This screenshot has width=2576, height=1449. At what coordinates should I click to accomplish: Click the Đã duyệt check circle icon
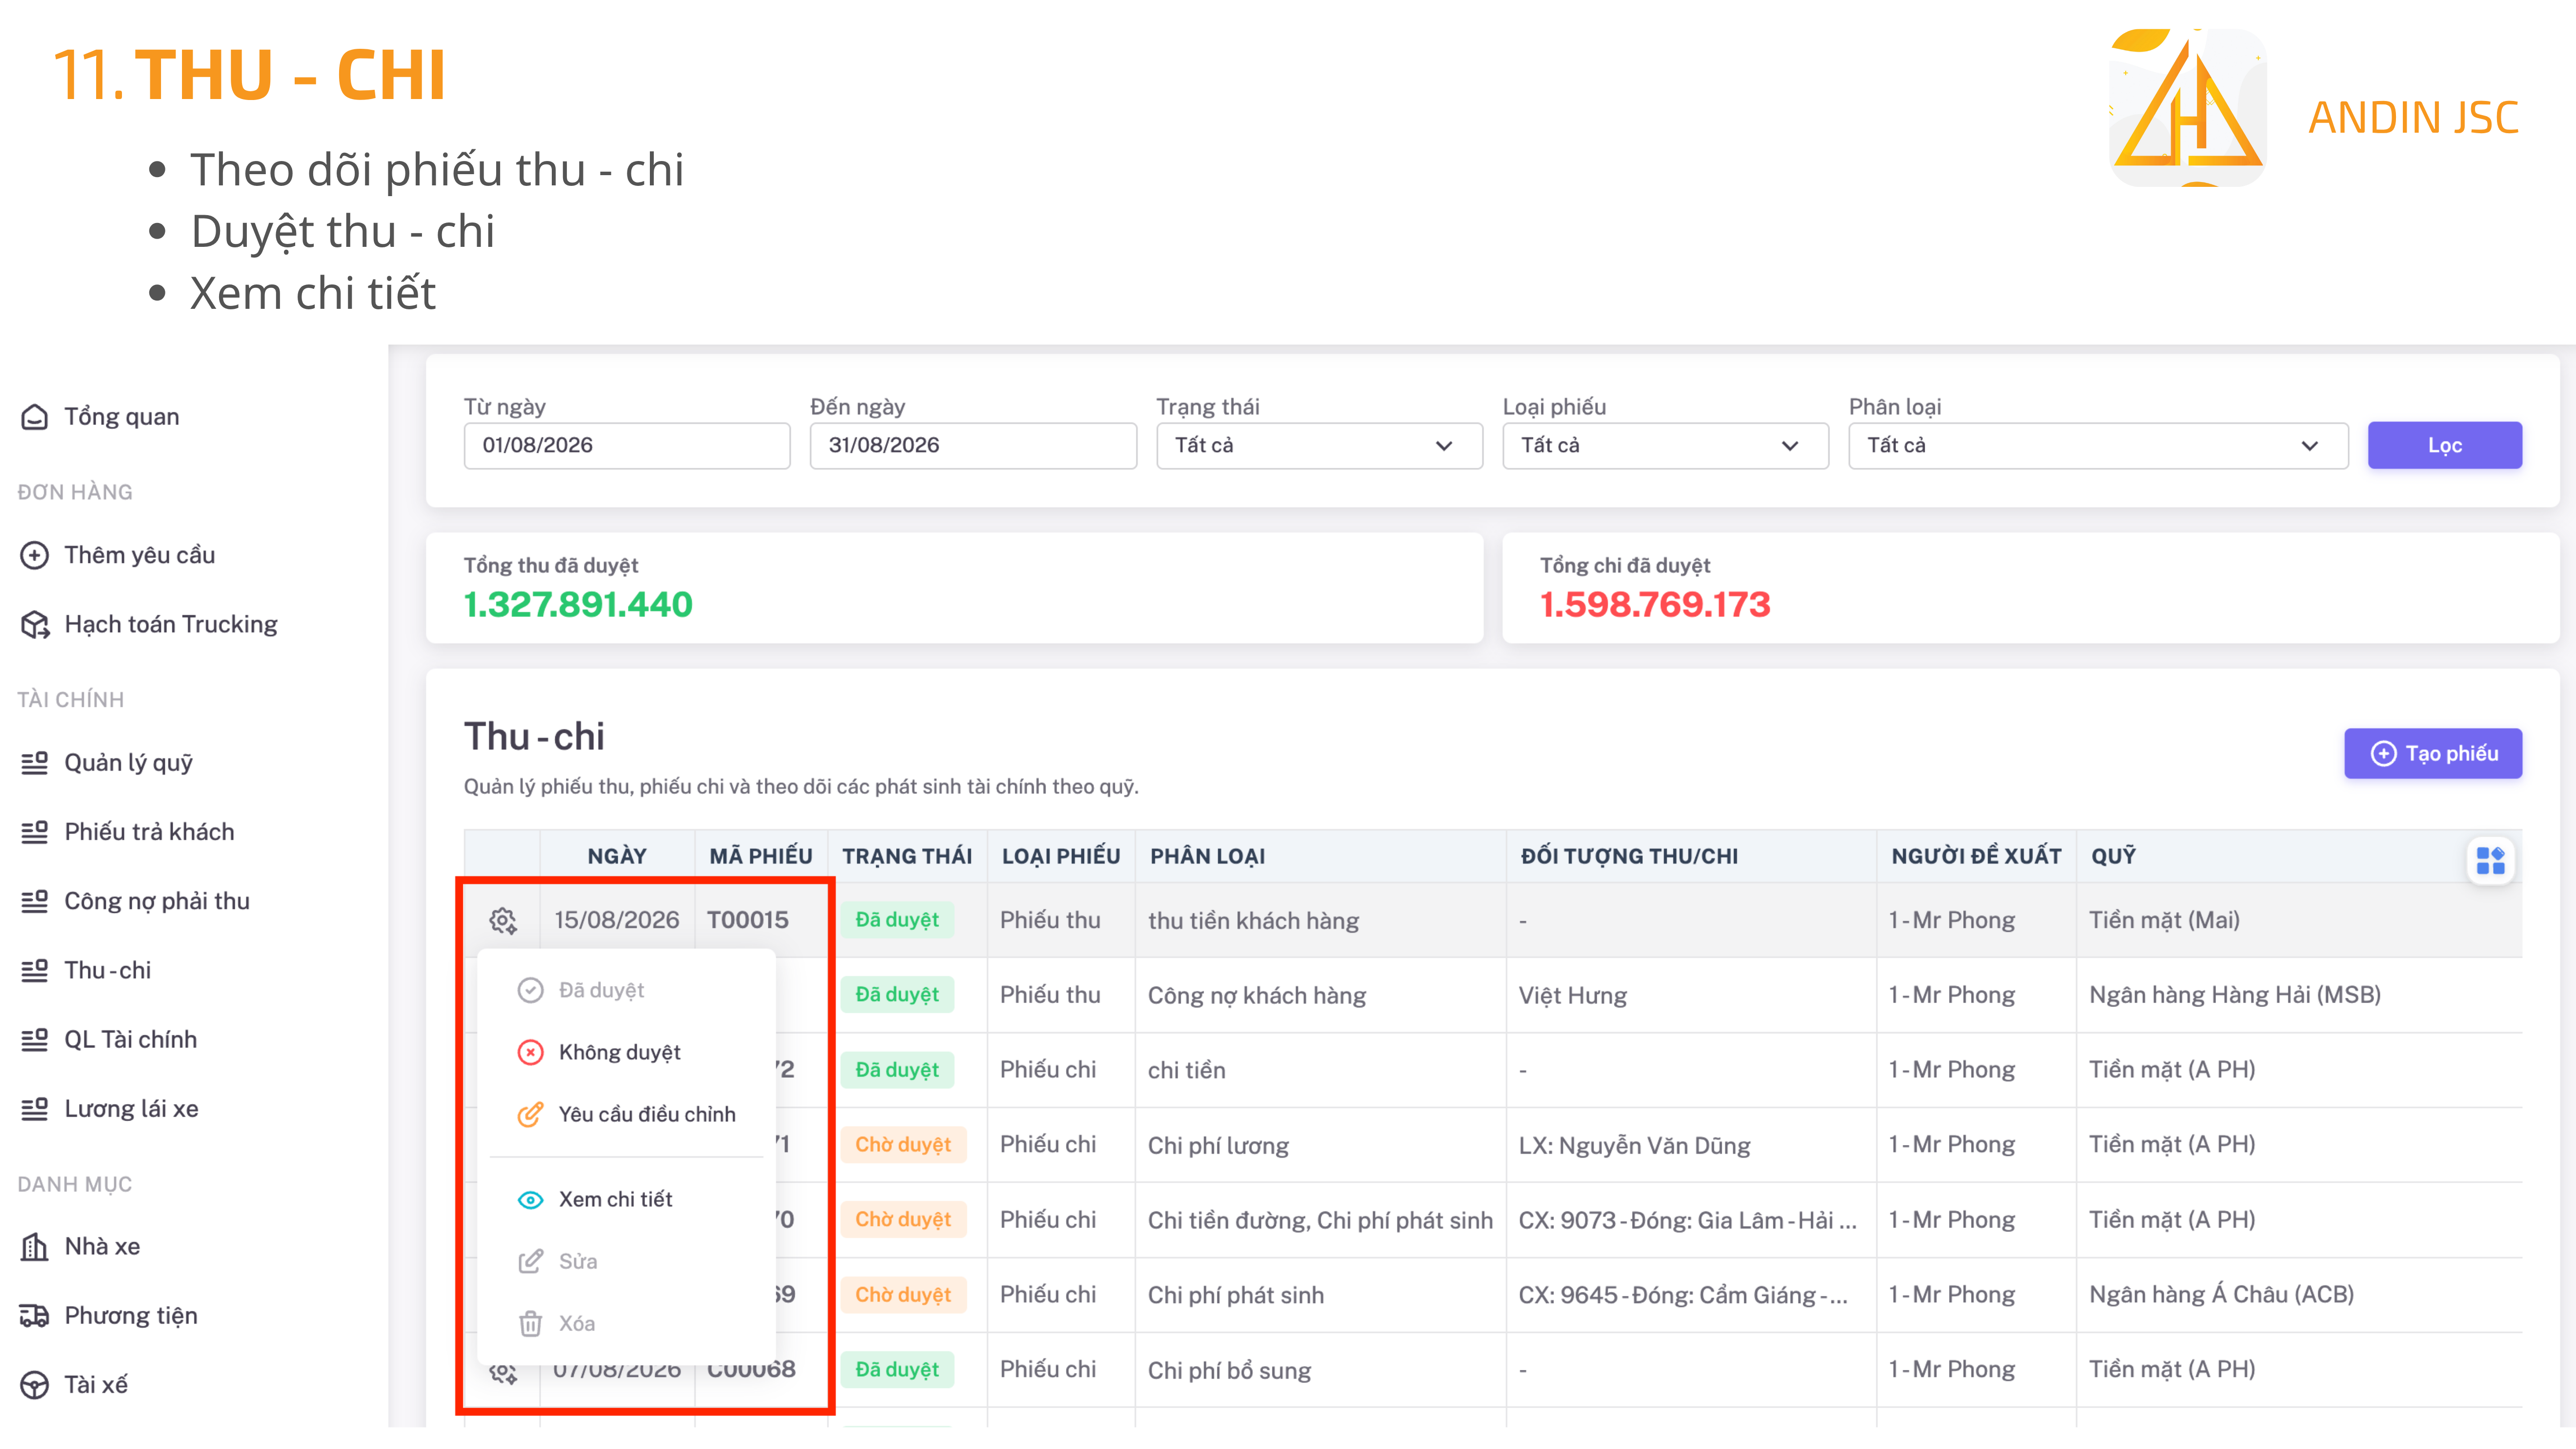pos(530,990)
